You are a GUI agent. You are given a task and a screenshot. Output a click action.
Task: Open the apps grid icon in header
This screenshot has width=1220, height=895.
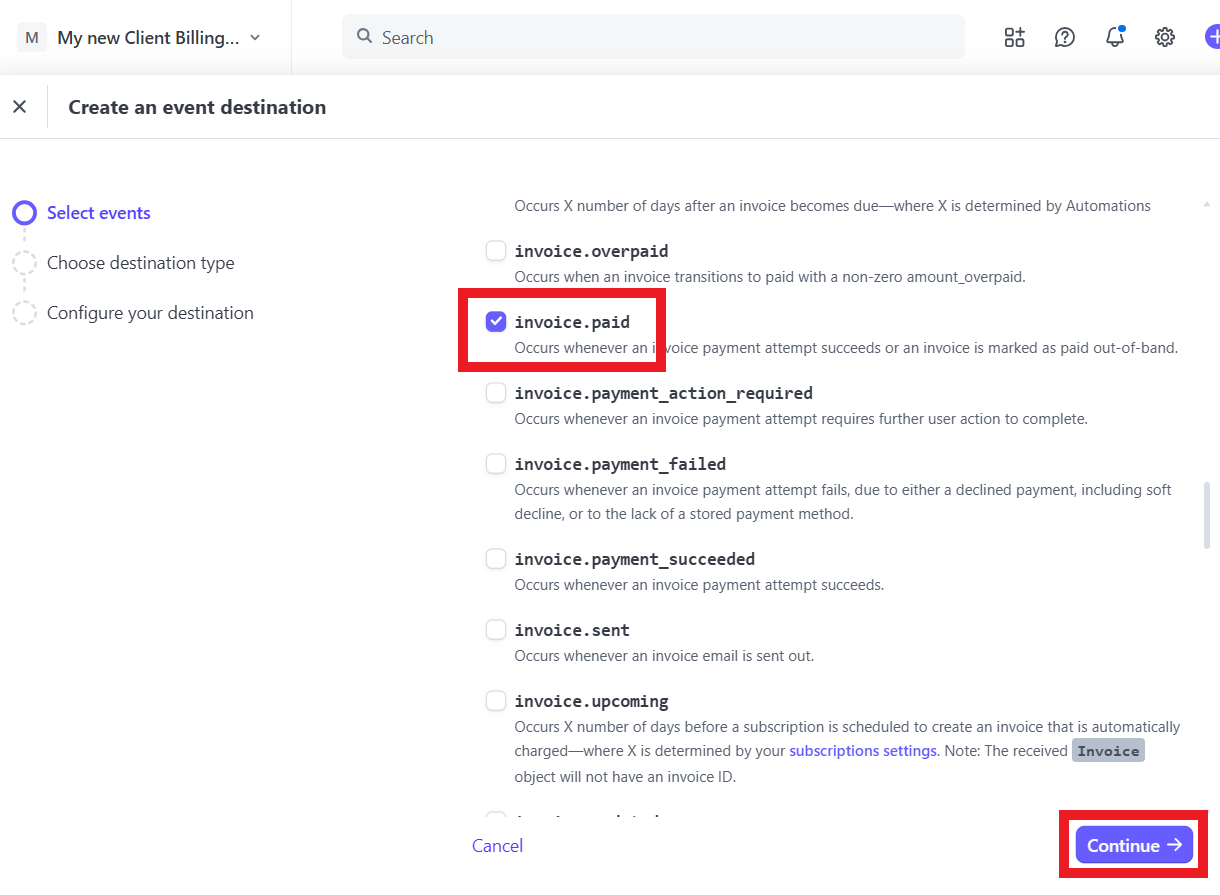point(1014,38)
